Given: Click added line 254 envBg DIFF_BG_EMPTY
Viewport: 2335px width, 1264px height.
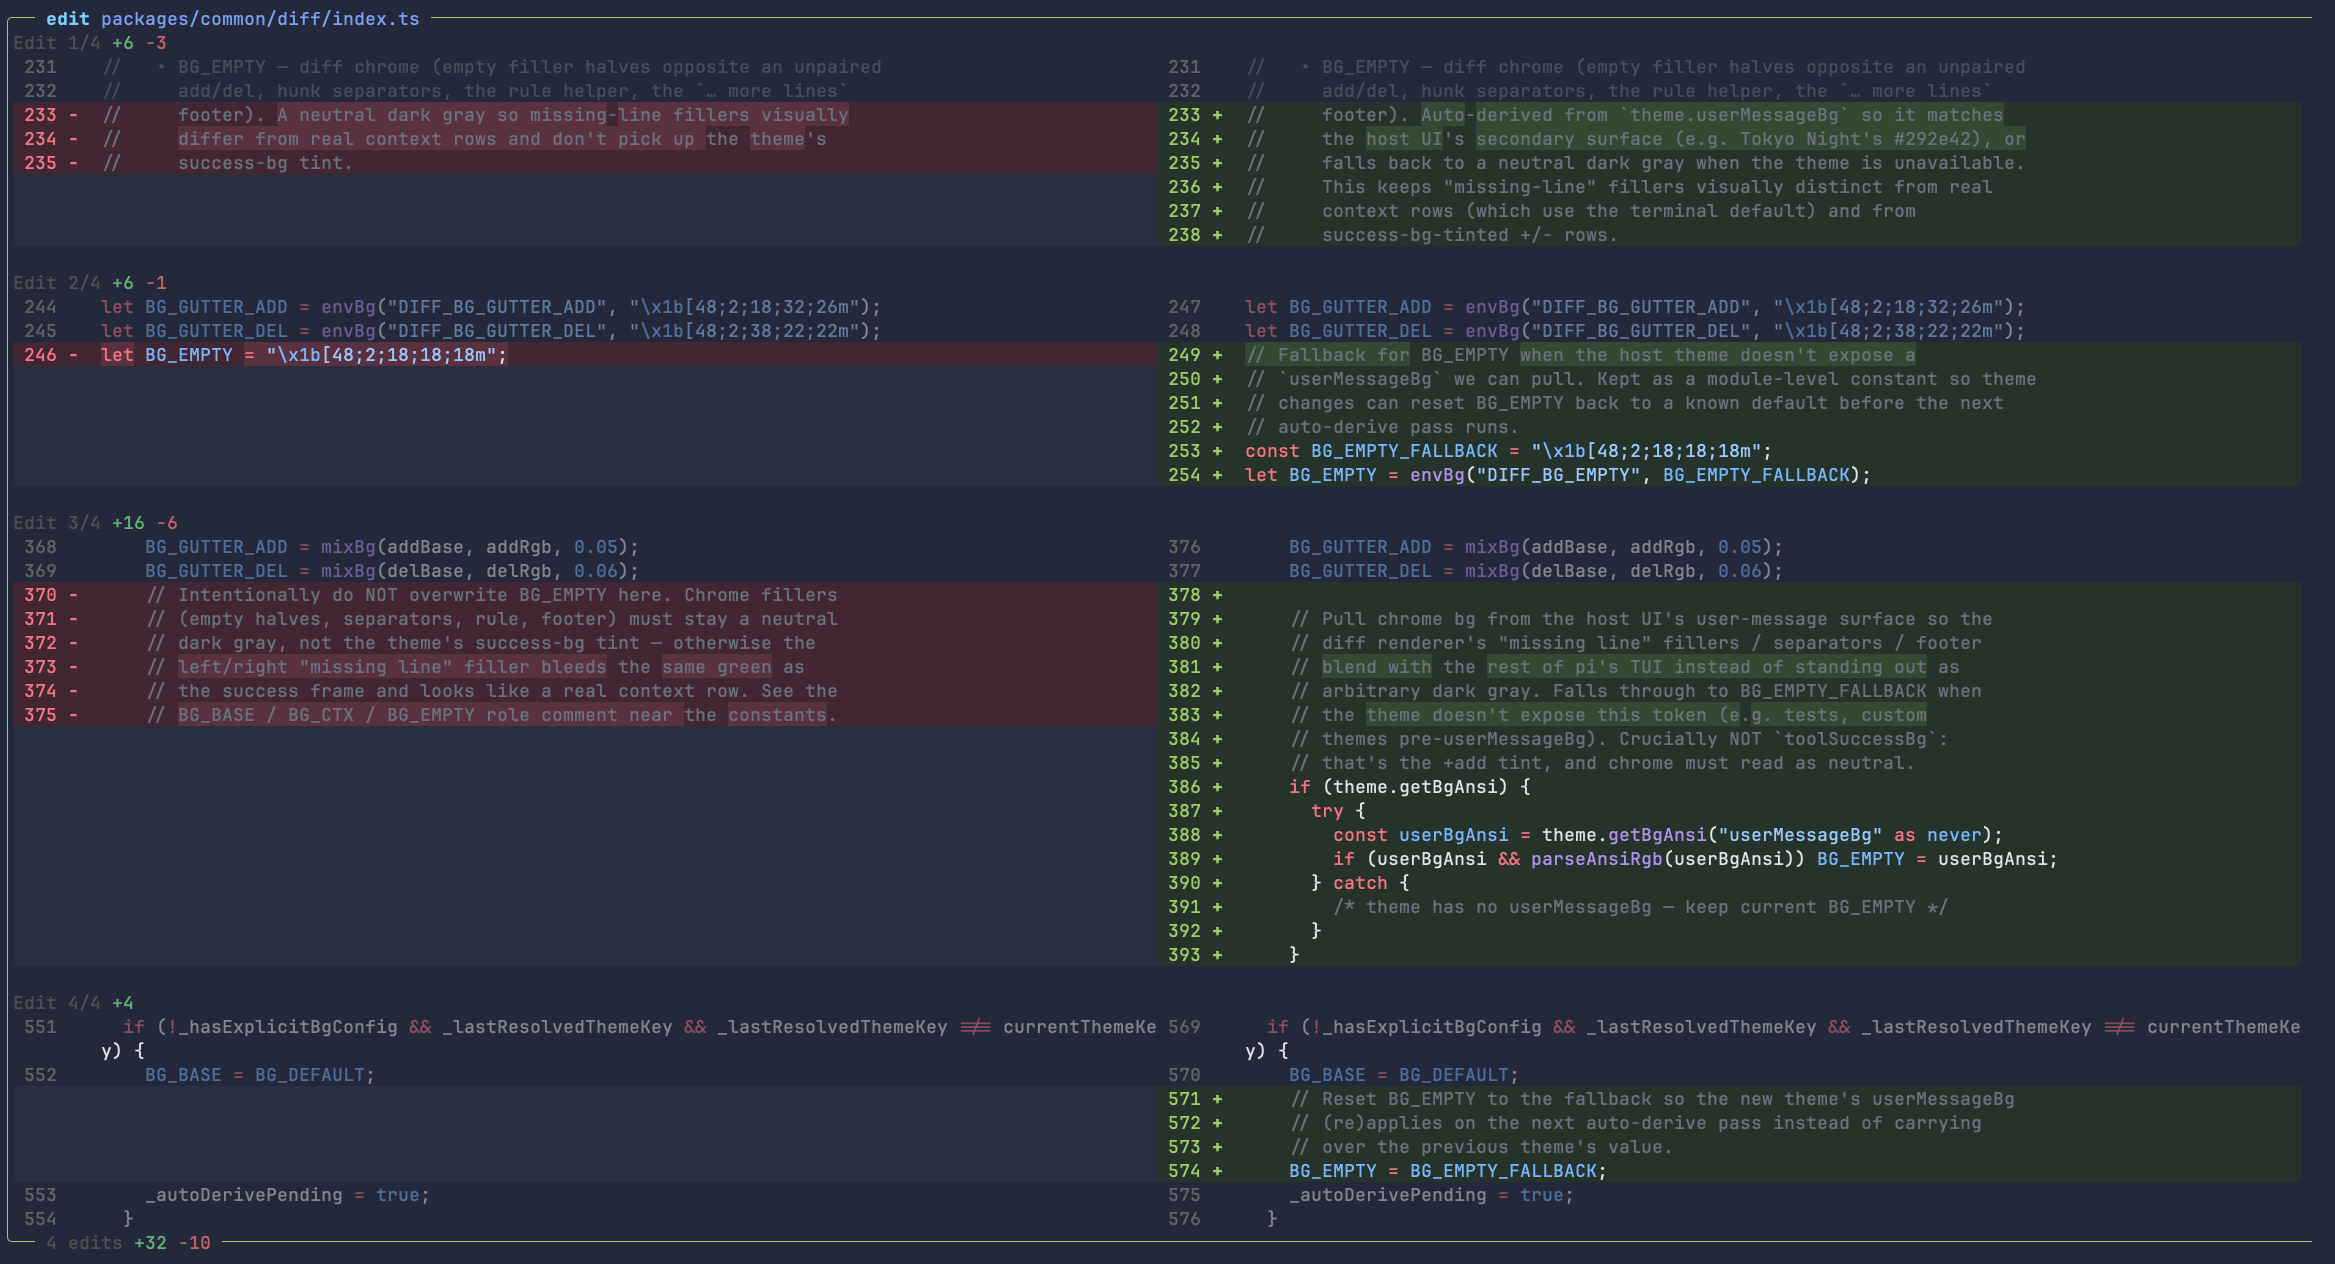Looking at the screenshot, I should pyautogui.click(x=1557, y=475).
